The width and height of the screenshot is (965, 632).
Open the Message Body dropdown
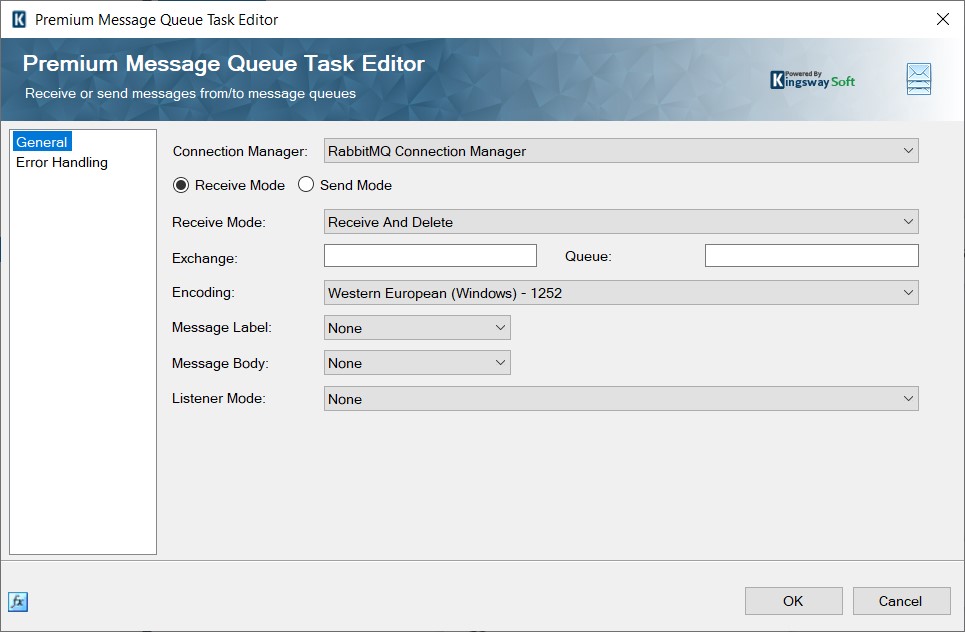coord(500,363)
